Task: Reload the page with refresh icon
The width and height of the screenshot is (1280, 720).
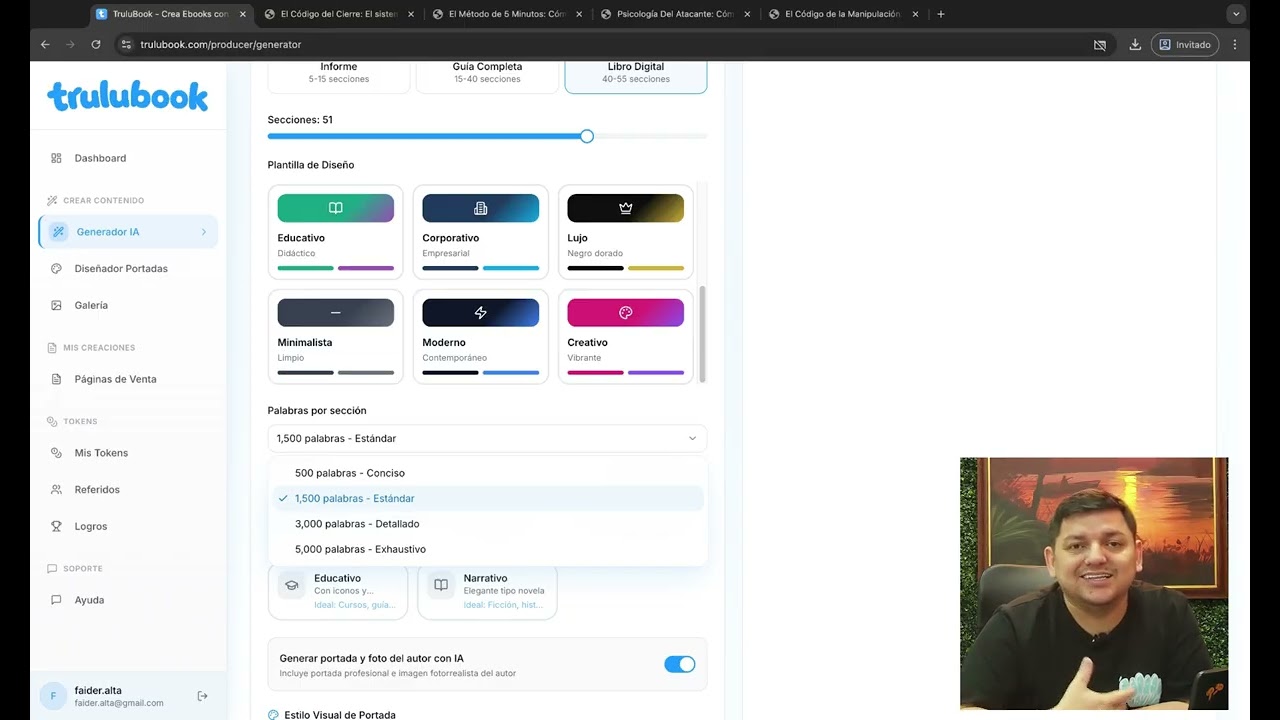Action: pos(96,44)
